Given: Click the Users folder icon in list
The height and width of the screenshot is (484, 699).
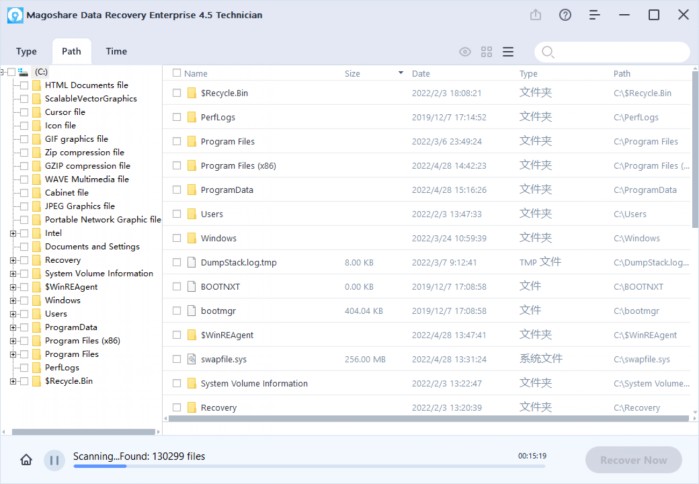Looking at the screenshot, I should (191, 213).
